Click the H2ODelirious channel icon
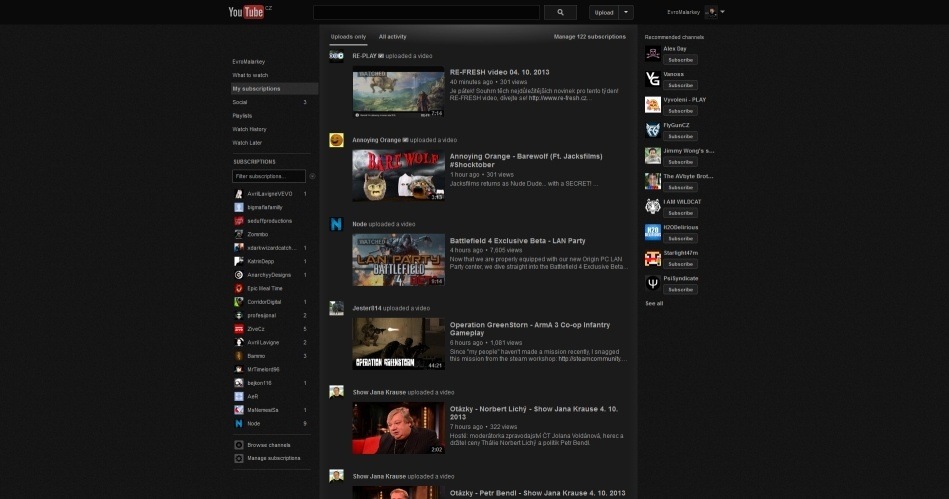 652,233
